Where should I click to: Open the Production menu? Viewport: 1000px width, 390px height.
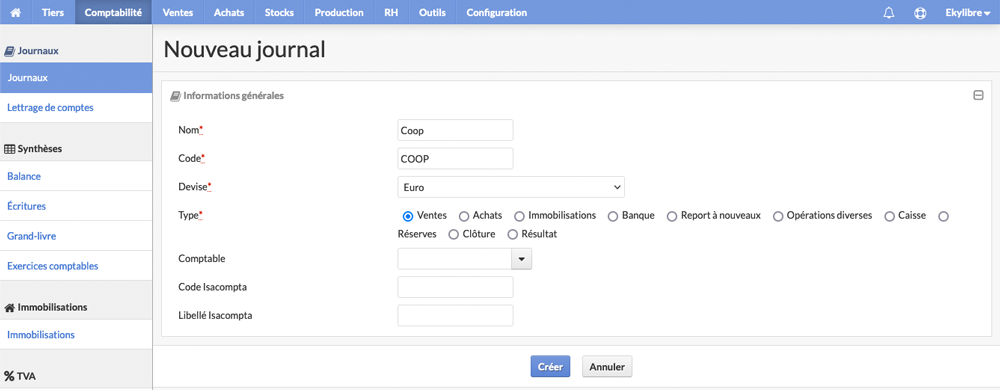(339, 13)
